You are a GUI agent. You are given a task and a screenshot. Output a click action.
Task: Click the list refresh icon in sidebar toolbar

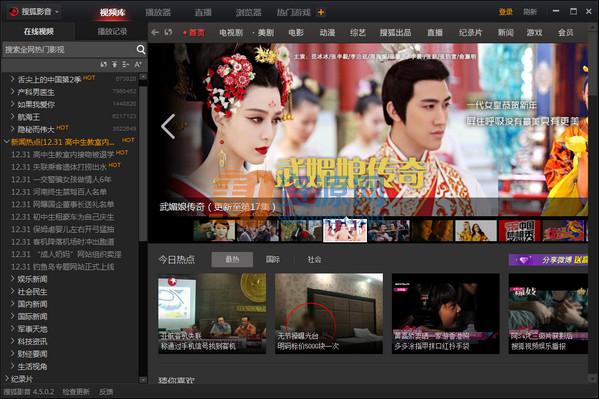pos(104,65)
